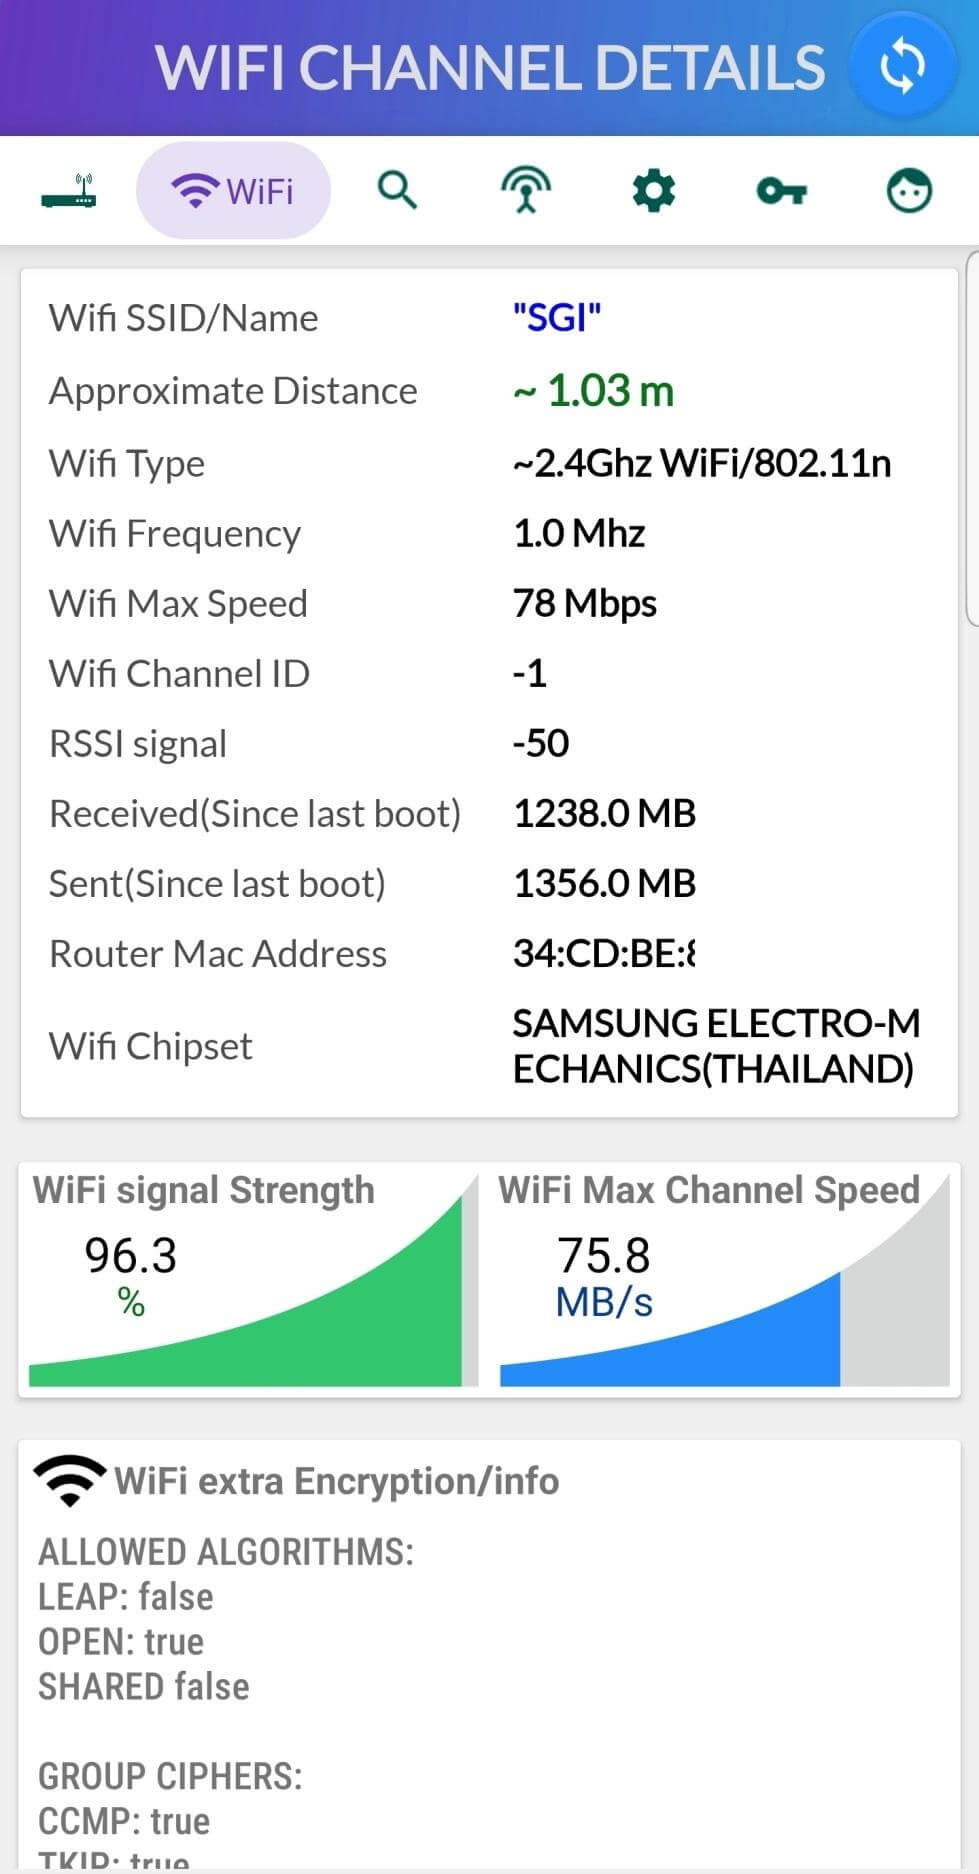
Task: Open the router tab icon
Action: click(x=69, y=190)
